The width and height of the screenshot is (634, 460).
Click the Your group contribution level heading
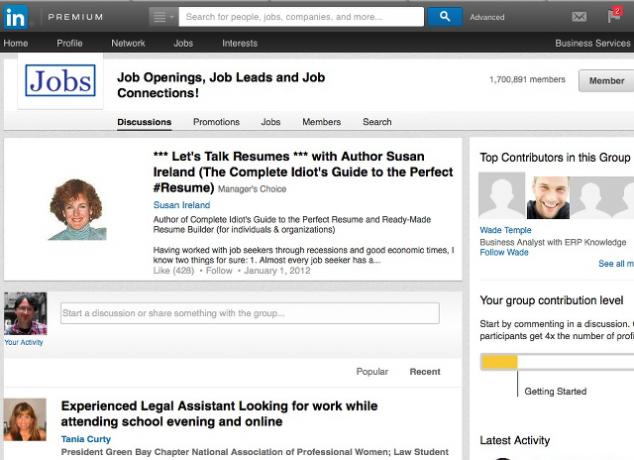[x=552, y=300]
